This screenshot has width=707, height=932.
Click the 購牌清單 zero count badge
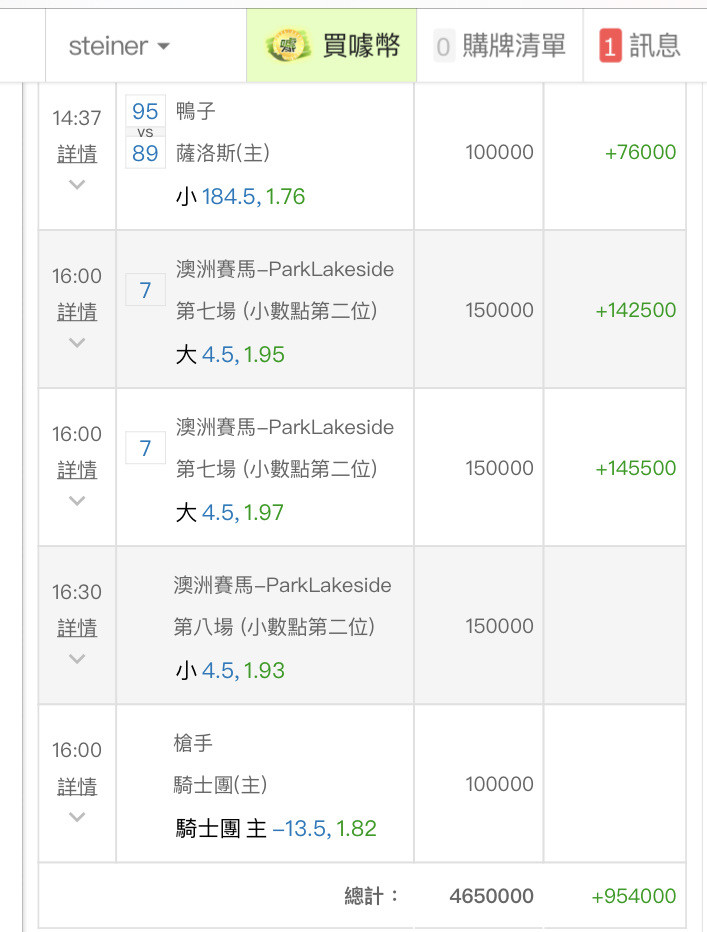(443, 46)
